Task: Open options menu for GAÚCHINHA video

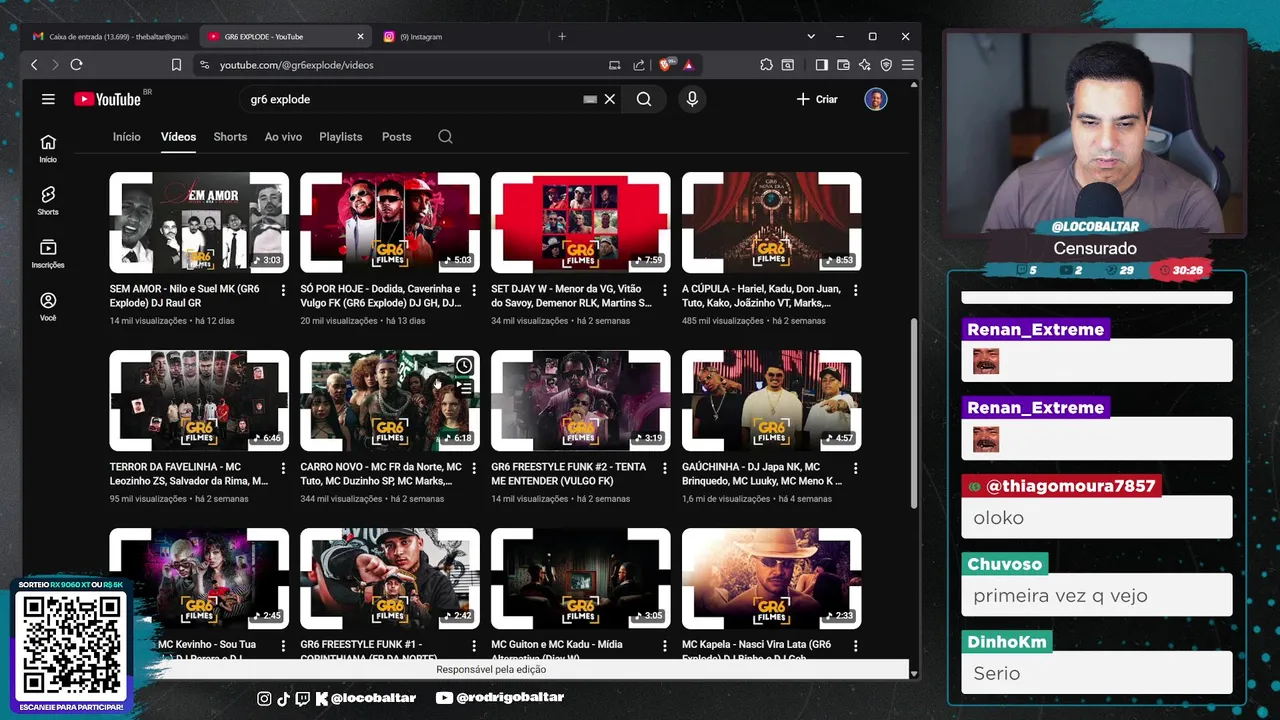Action: pos(856,468)
